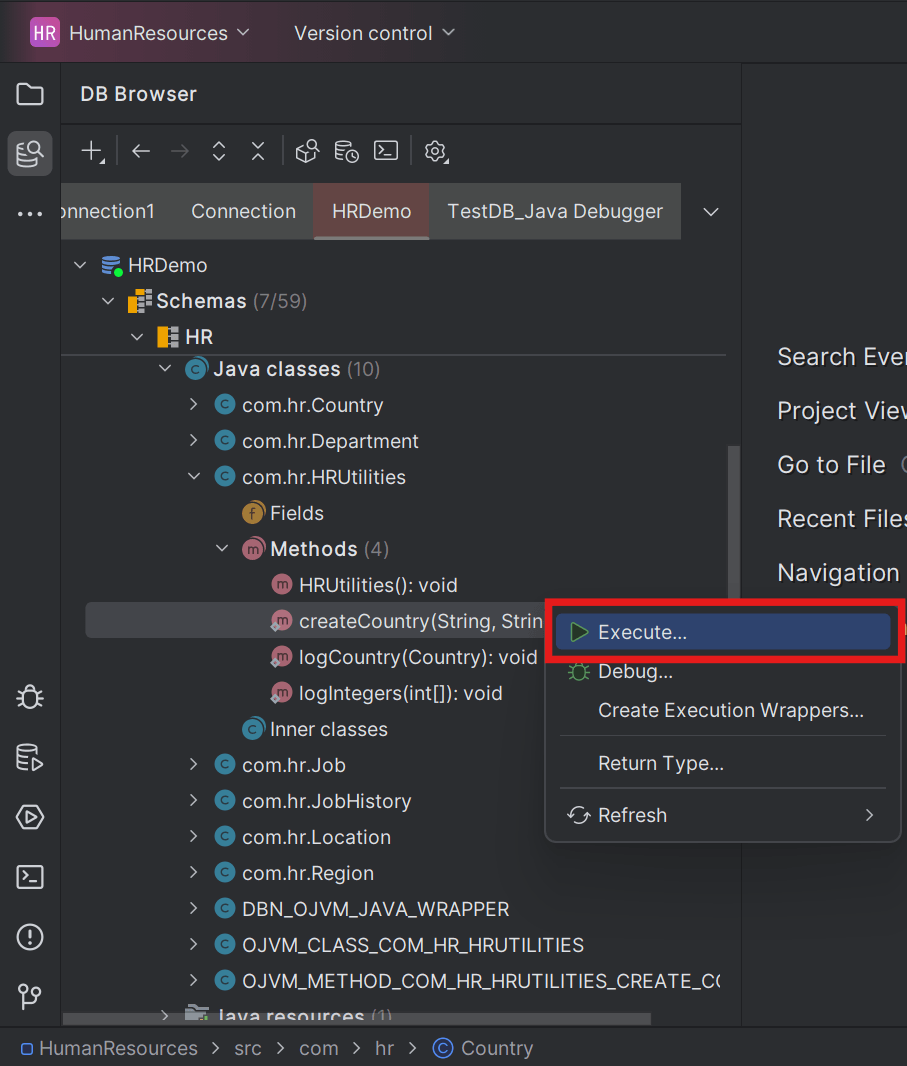Collapse the Methods node

(x=222, y=548)
